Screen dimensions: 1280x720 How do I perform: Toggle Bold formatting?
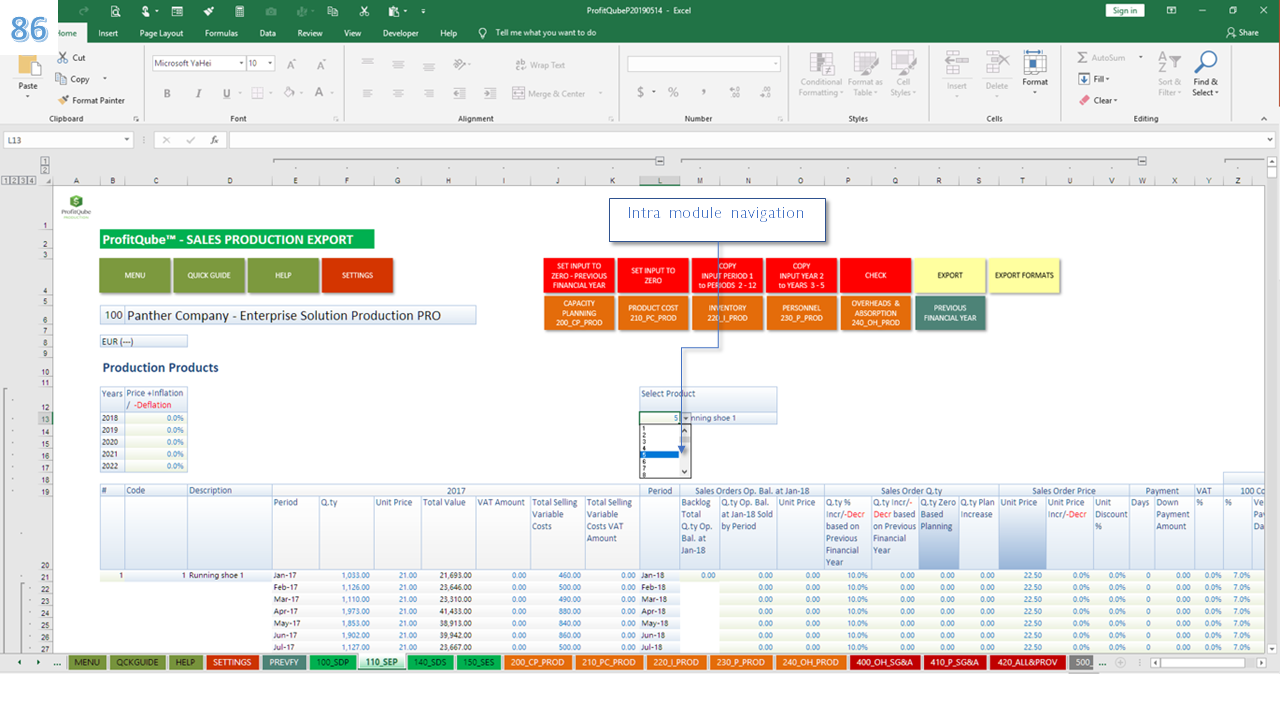click(167, 93)
